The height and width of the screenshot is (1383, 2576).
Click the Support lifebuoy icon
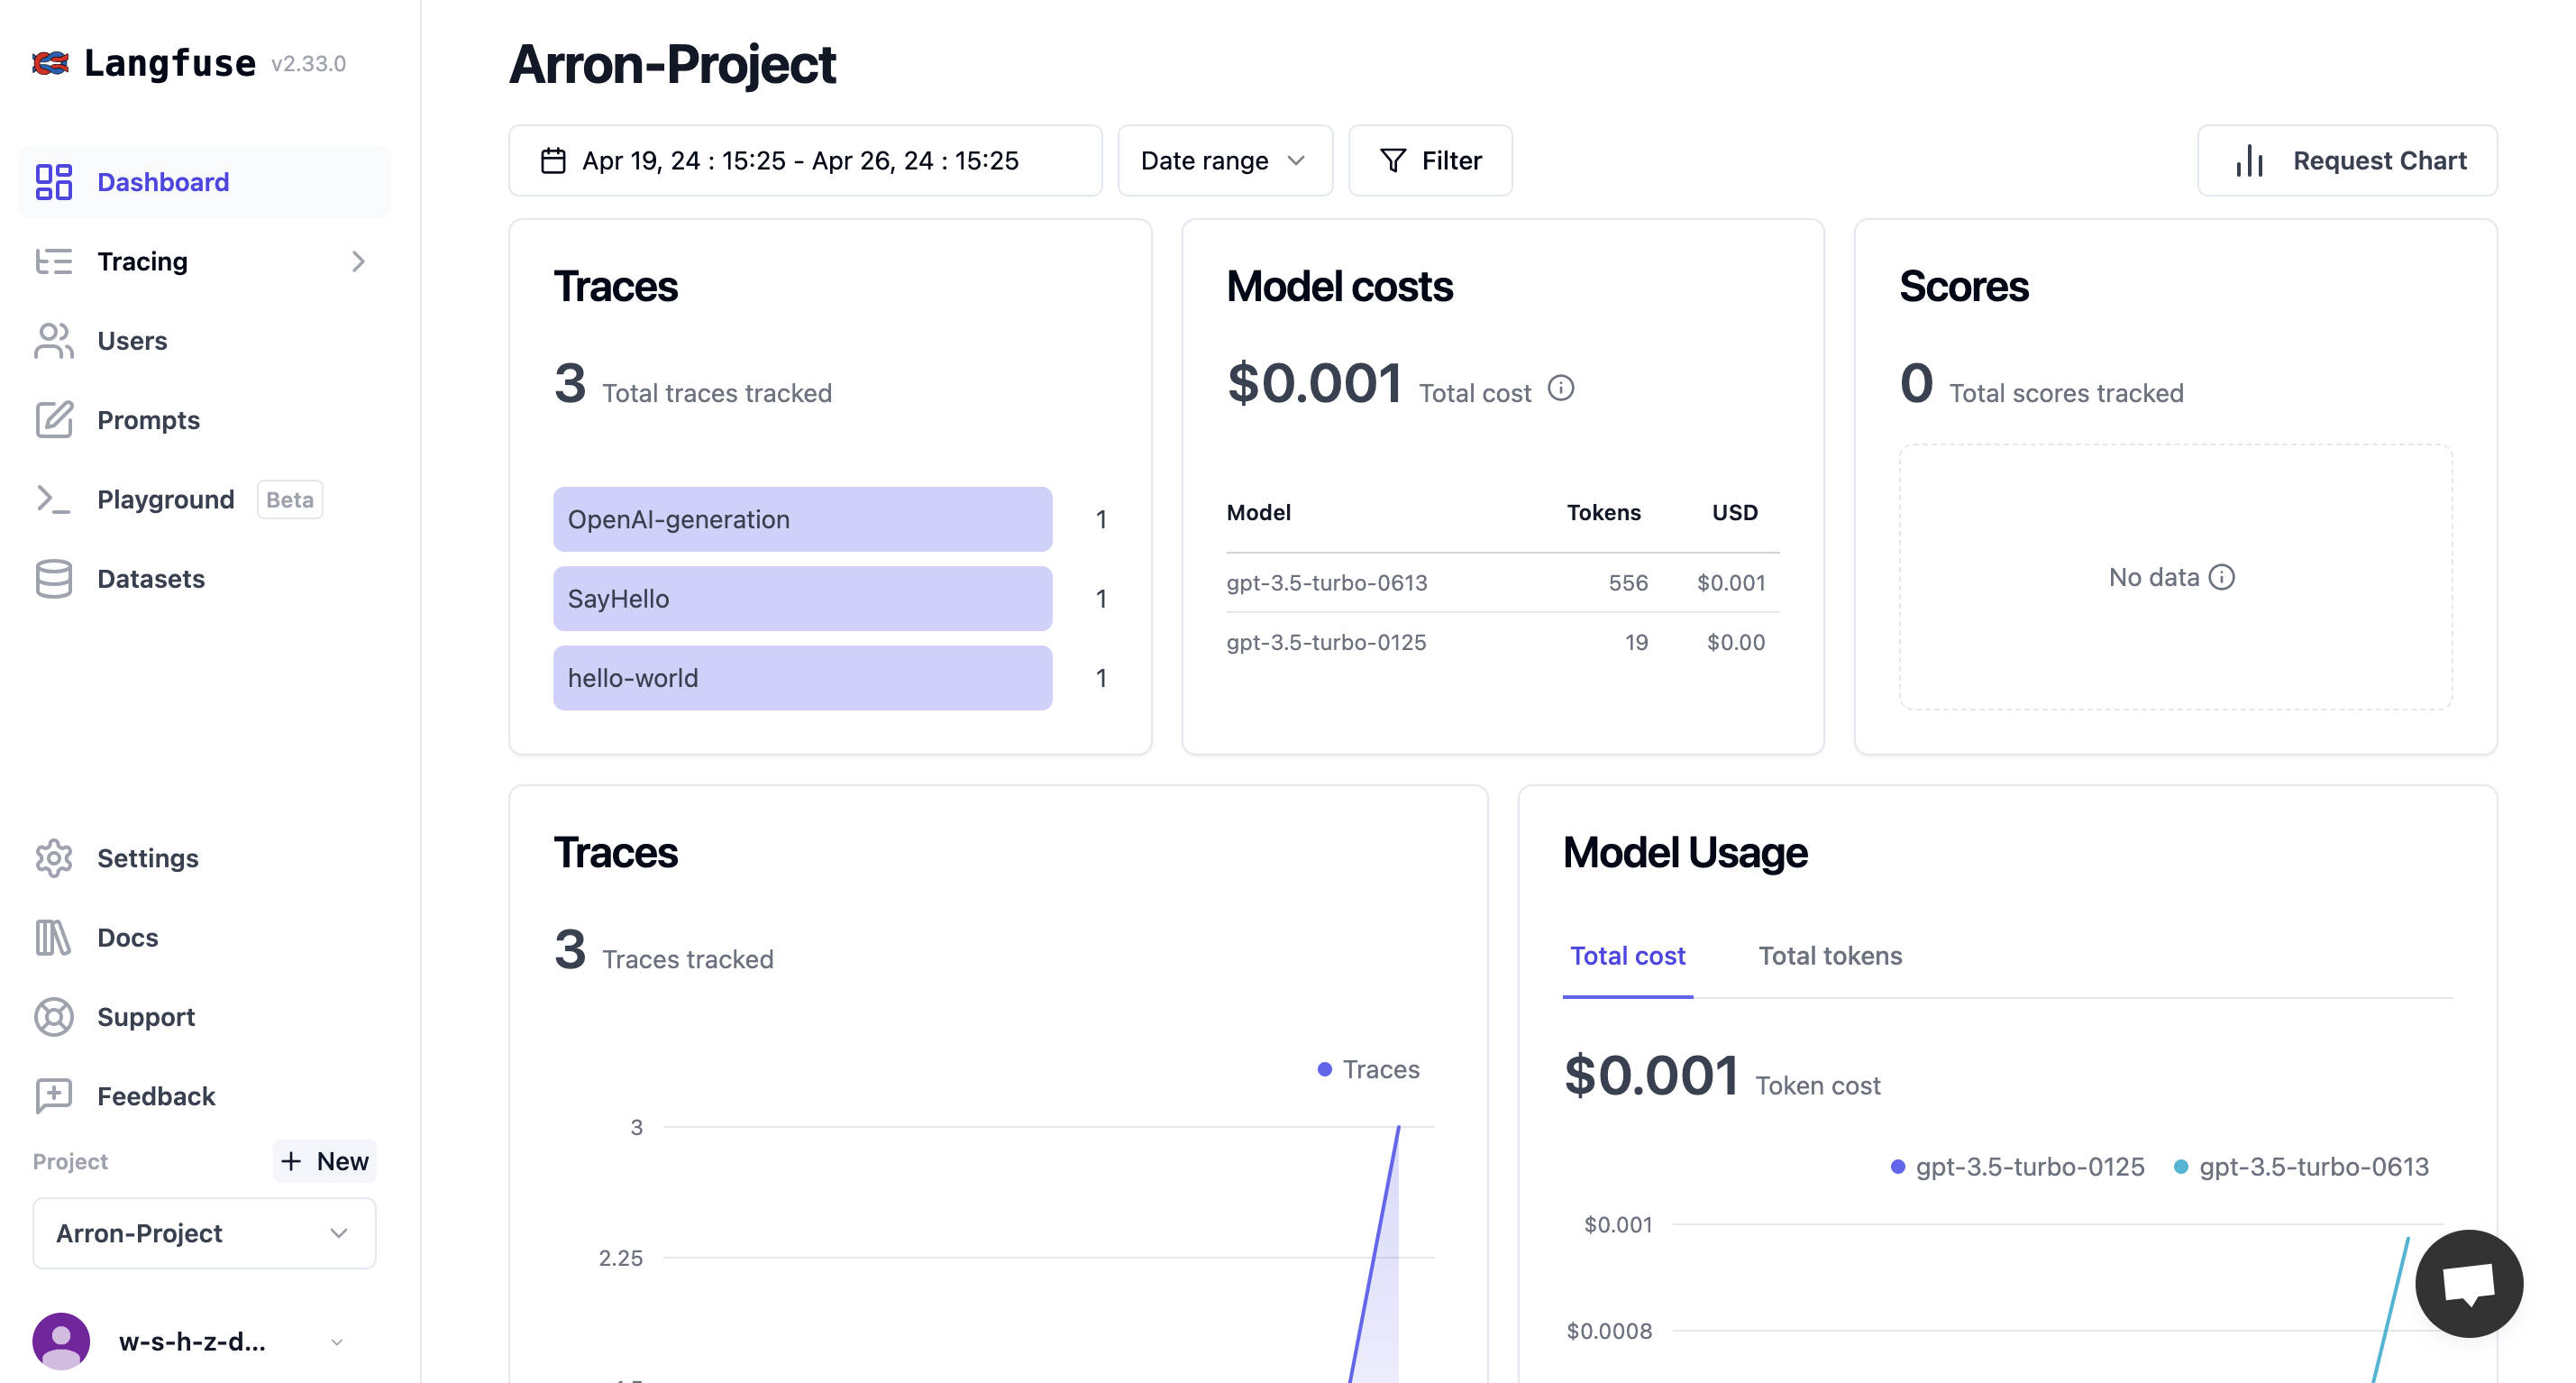54,1017
